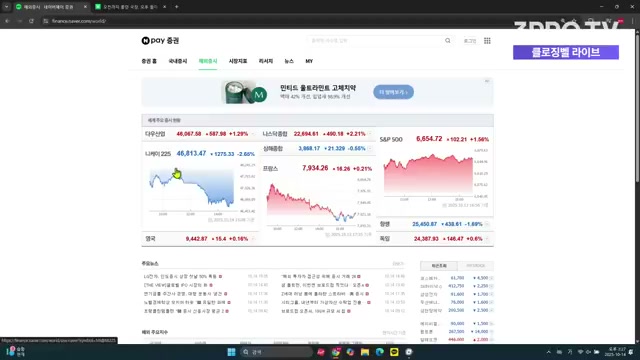Open the 시장지표 menu tab

(238, 61)
